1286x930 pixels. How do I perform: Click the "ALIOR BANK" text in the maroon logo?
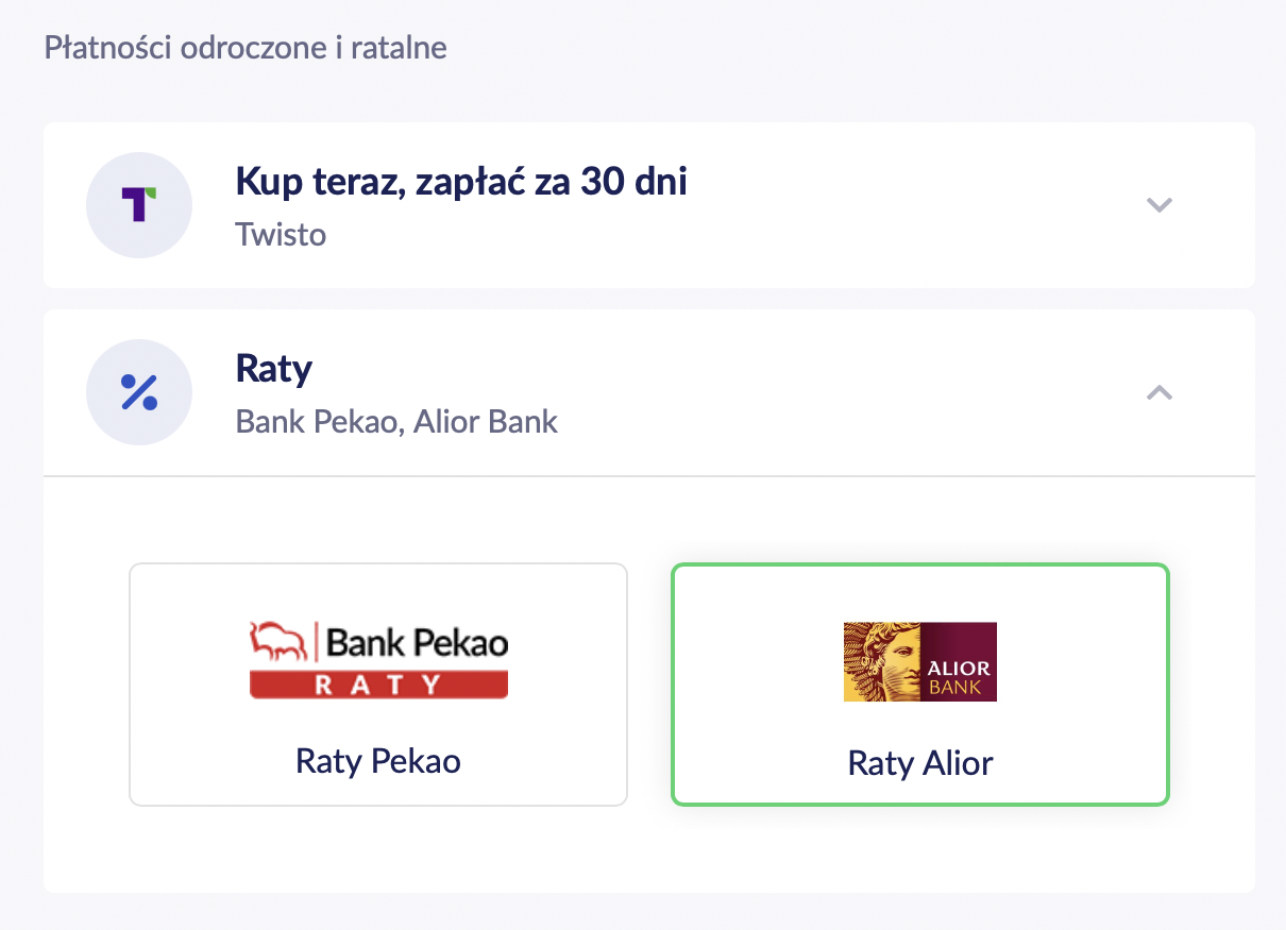coord(959,677)
